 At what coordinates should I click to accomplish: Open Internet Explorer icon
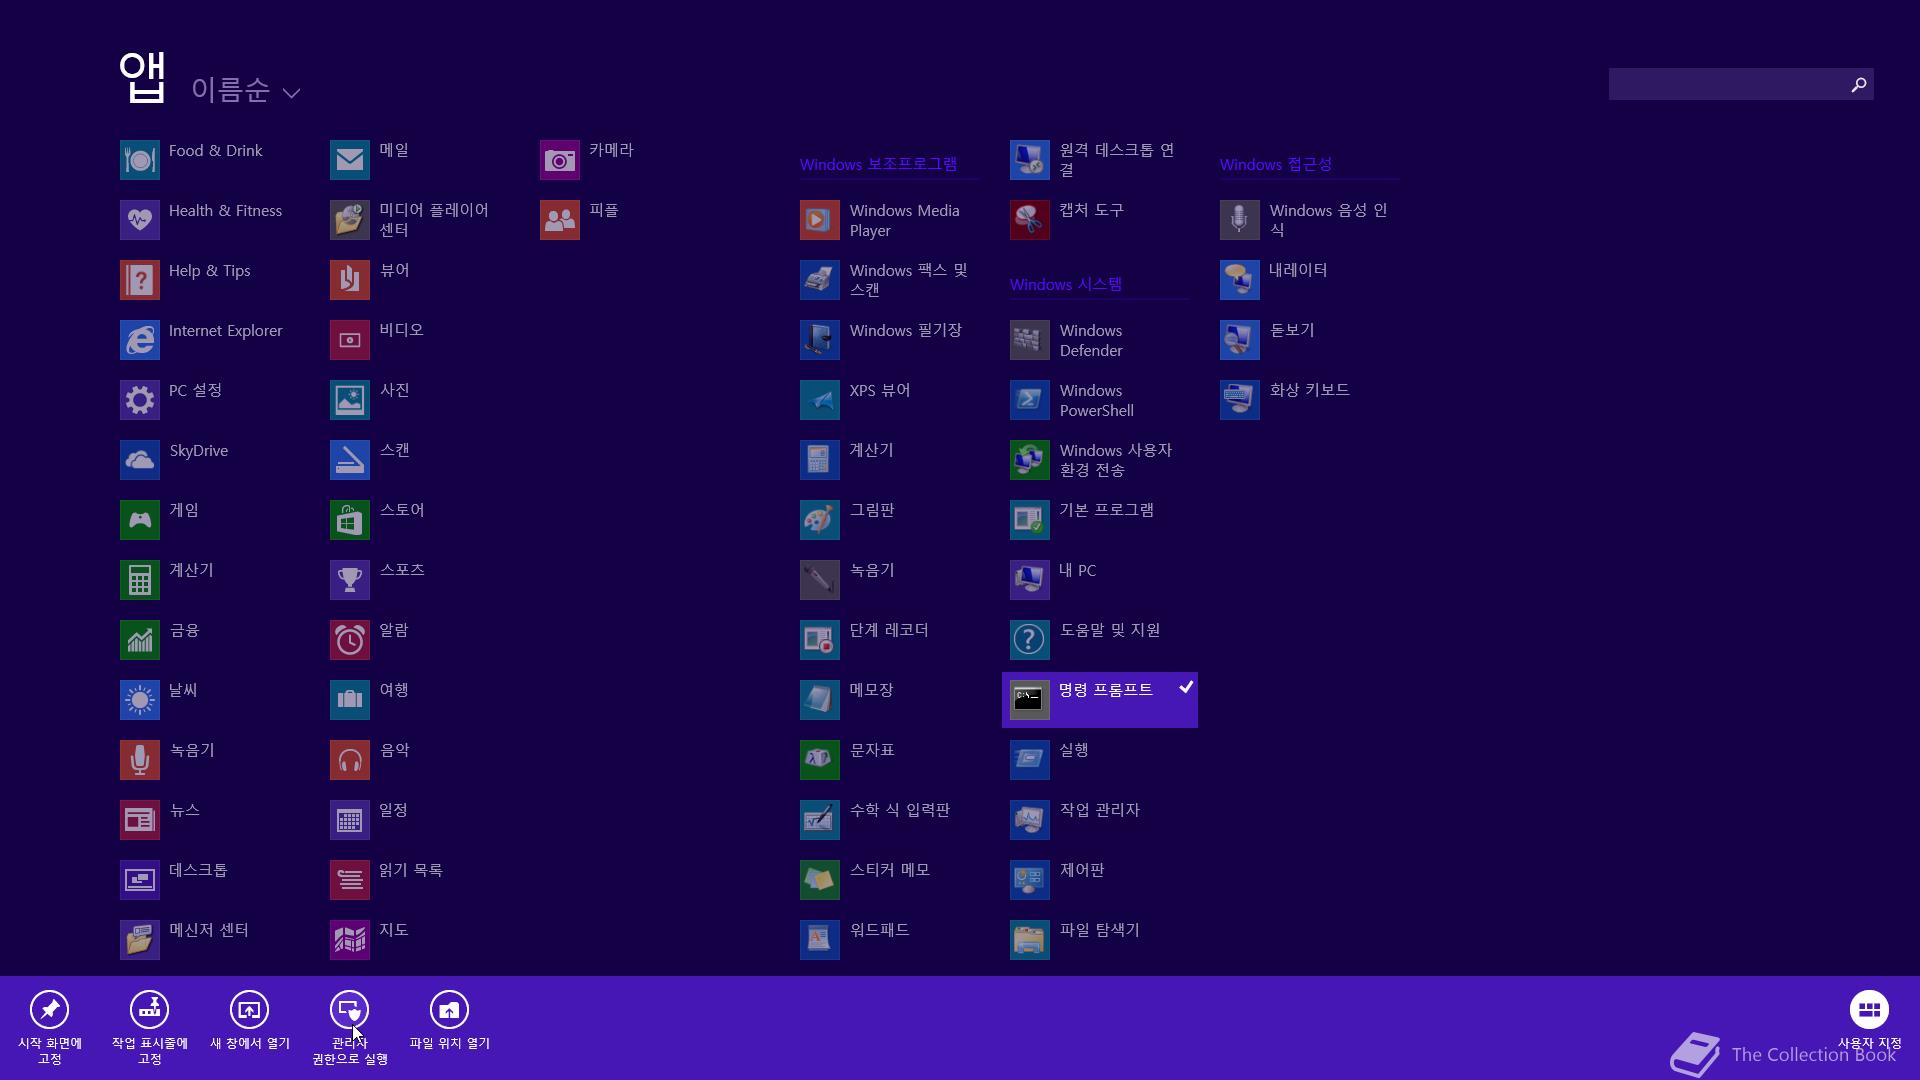(x=140, y=340)
